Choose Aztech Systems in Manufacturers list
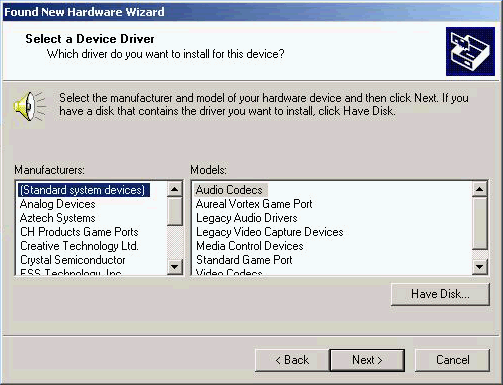This screenshot has height=385, width=503. 58,218
